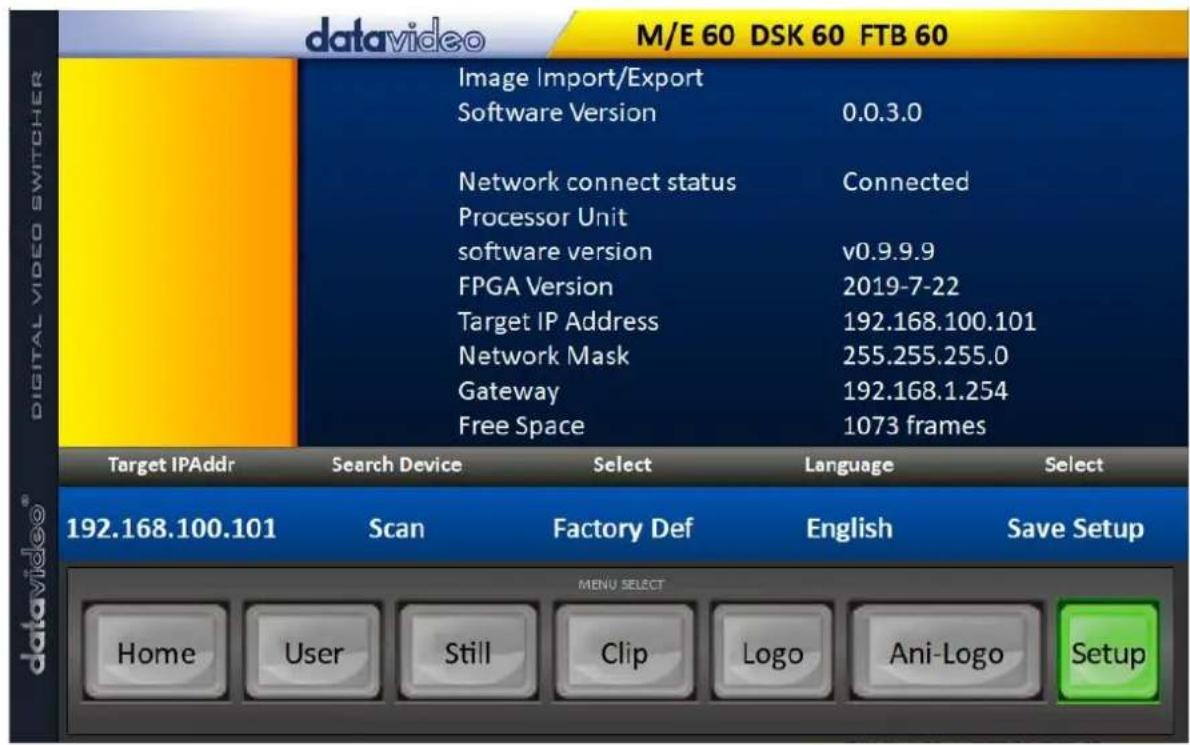Select the User menu button
The image size is (1190, 745).
pos(313,652)
